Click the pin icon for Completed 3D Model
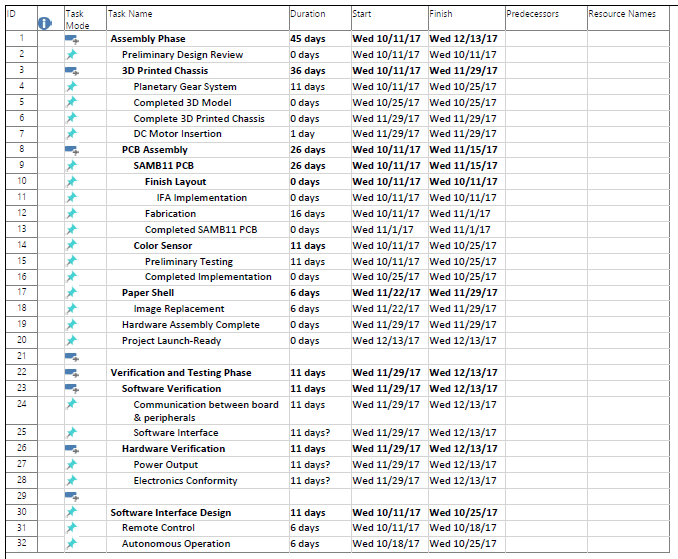This screenshot has width=678, height=559. [x=72, y=102]
